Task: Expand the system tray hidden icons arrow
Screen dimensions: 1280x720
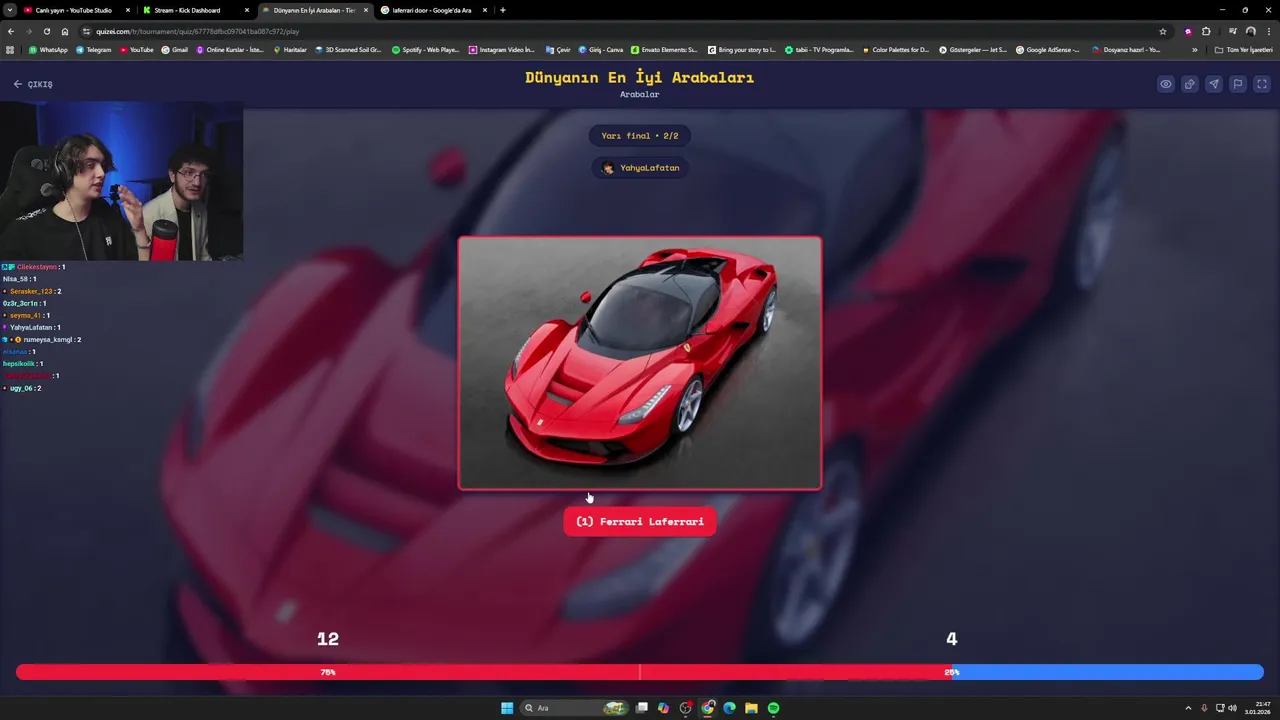Action: point(1188,708)
